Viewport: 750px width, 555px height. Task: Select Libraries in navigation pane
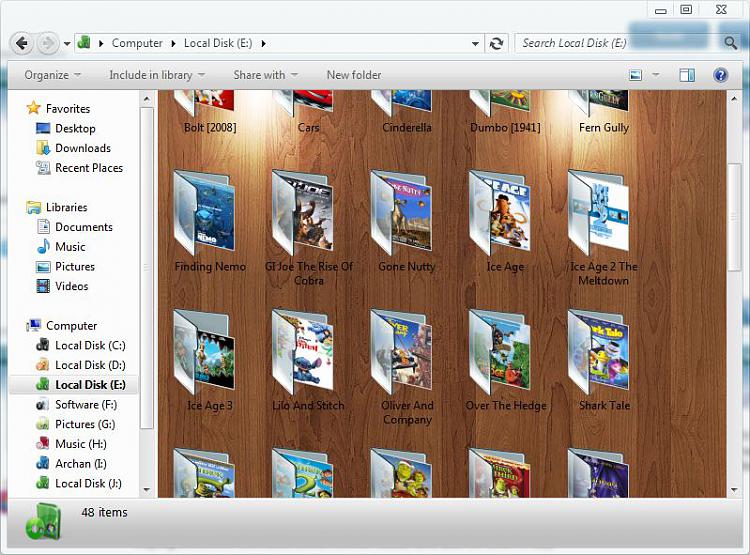pos(66,207)
